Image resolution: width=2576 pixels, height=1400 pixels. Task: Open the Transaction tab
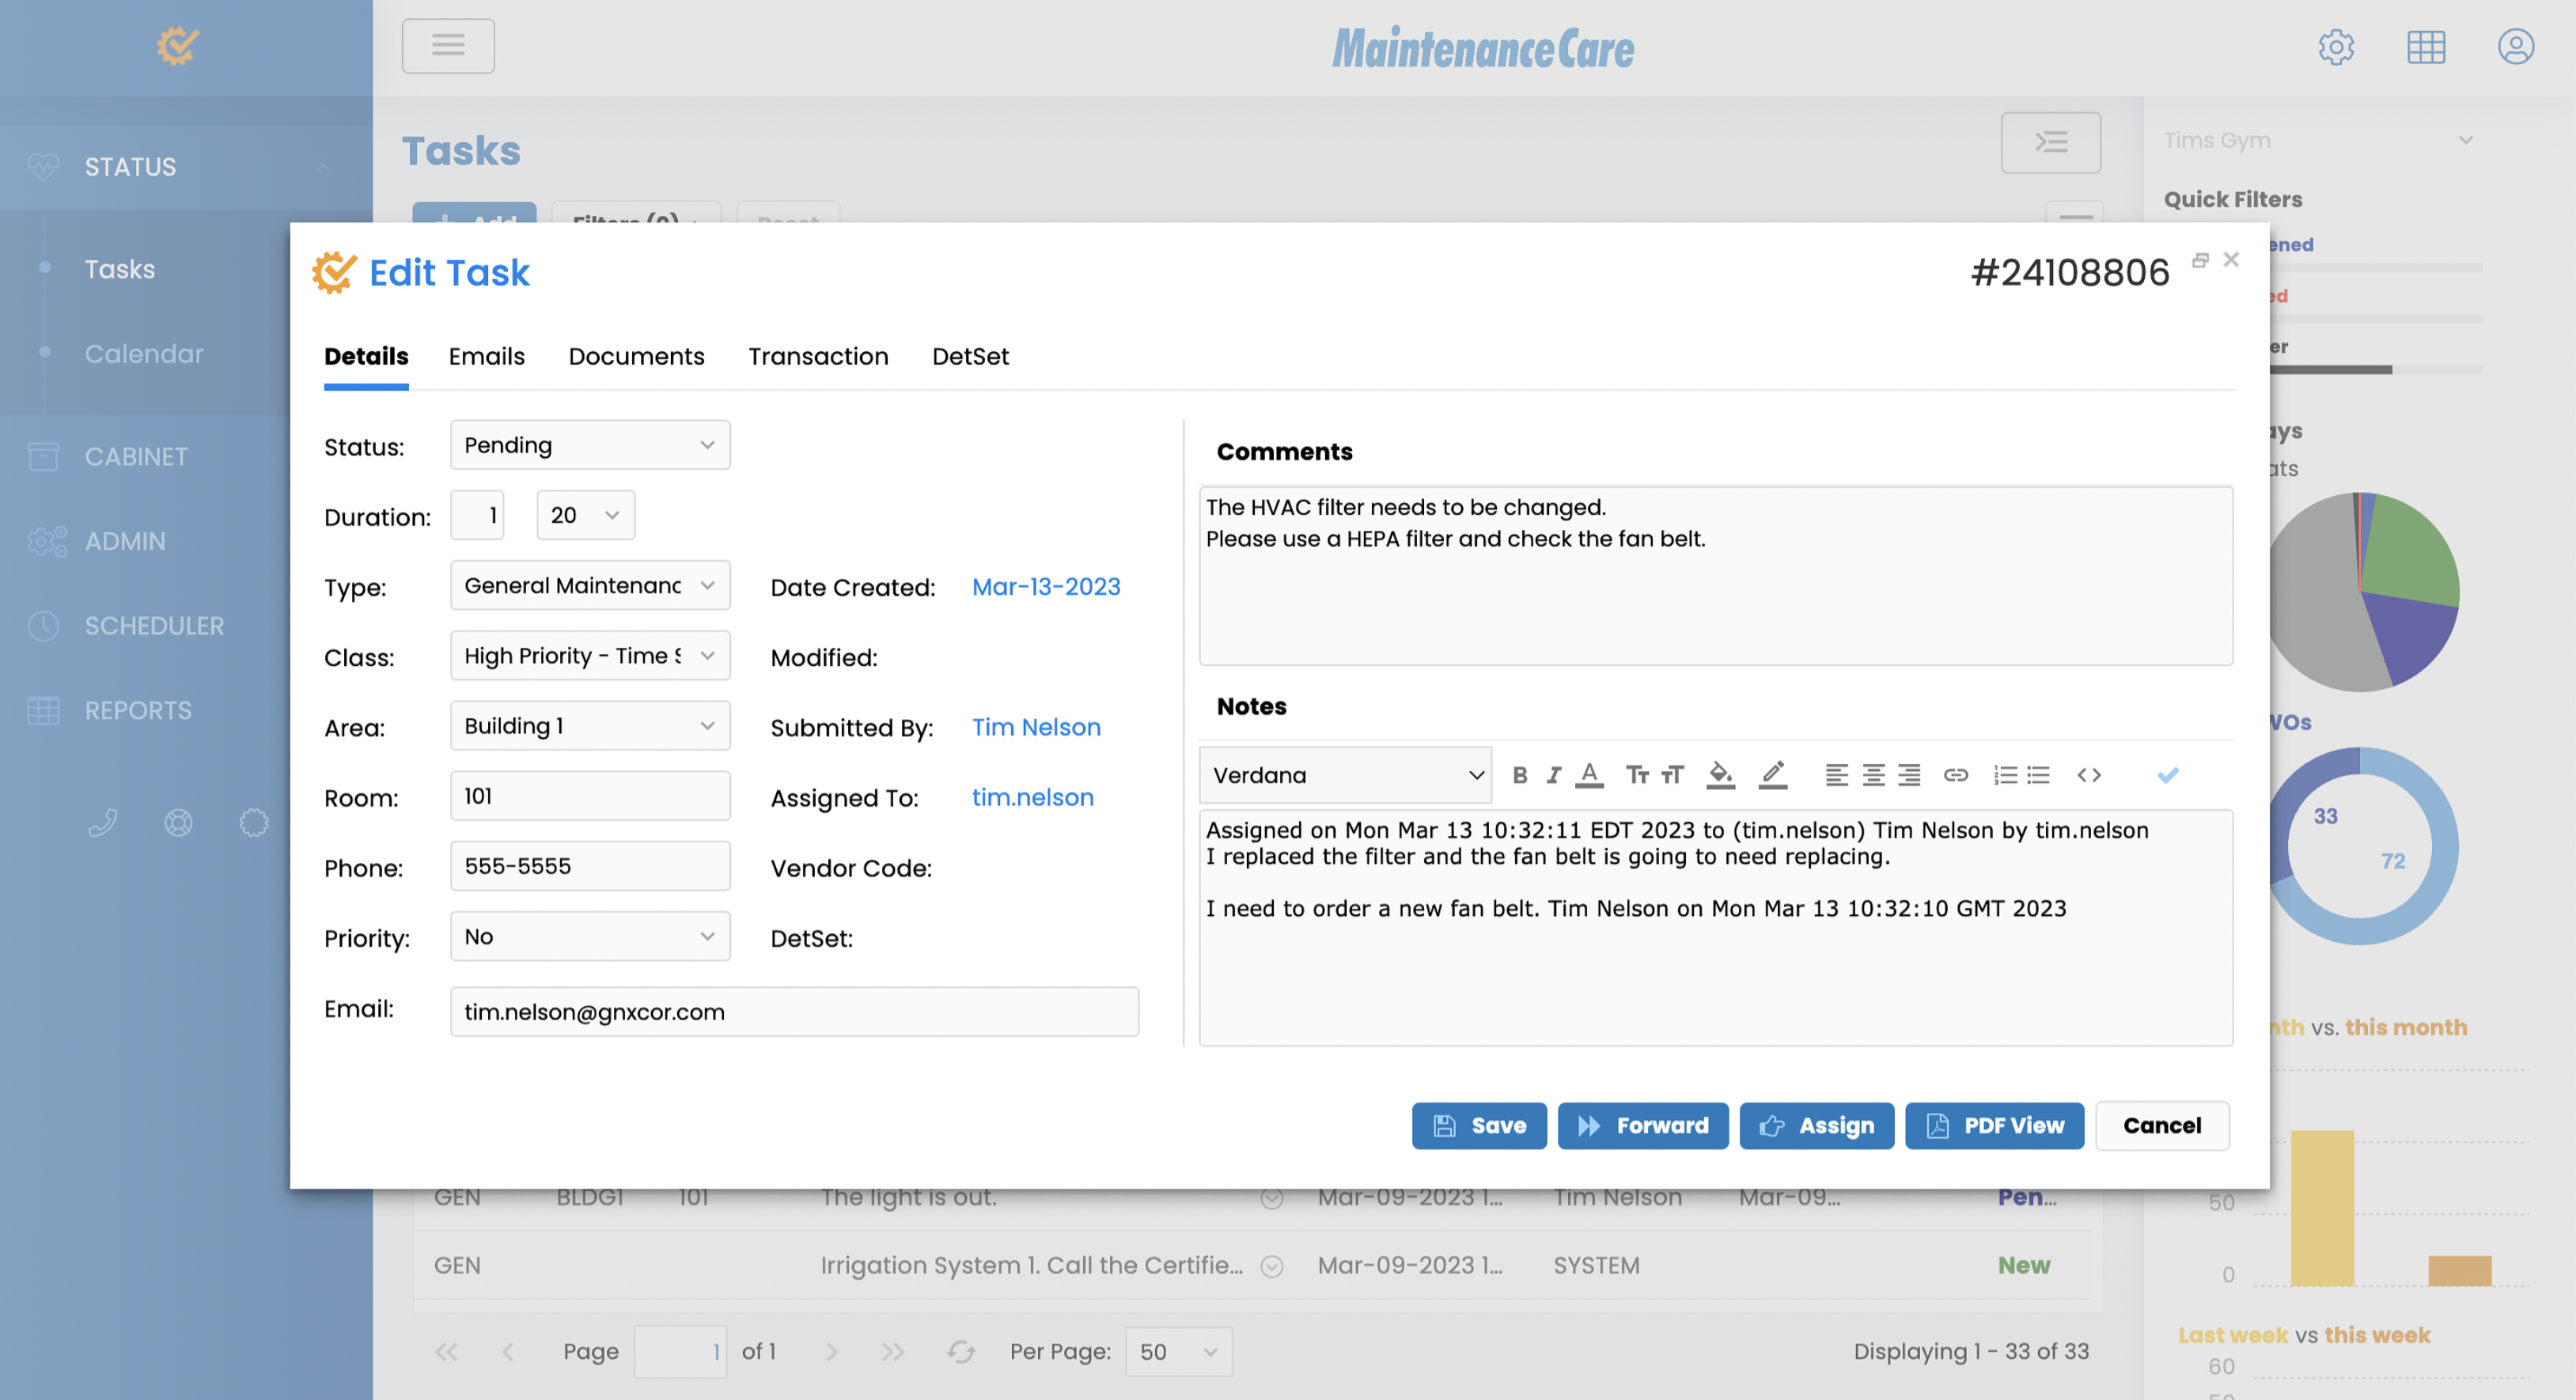pos(818,356)
